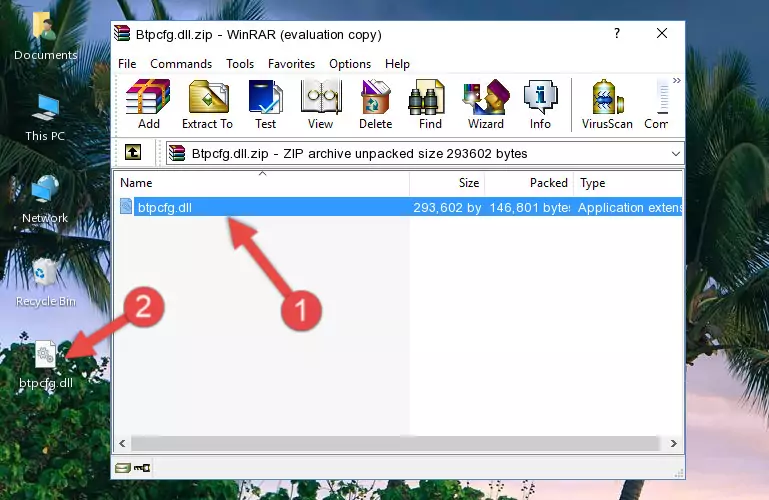Click the 146,801 packed size cell
The width and height of the screenshot is (769, 500).
530,208
